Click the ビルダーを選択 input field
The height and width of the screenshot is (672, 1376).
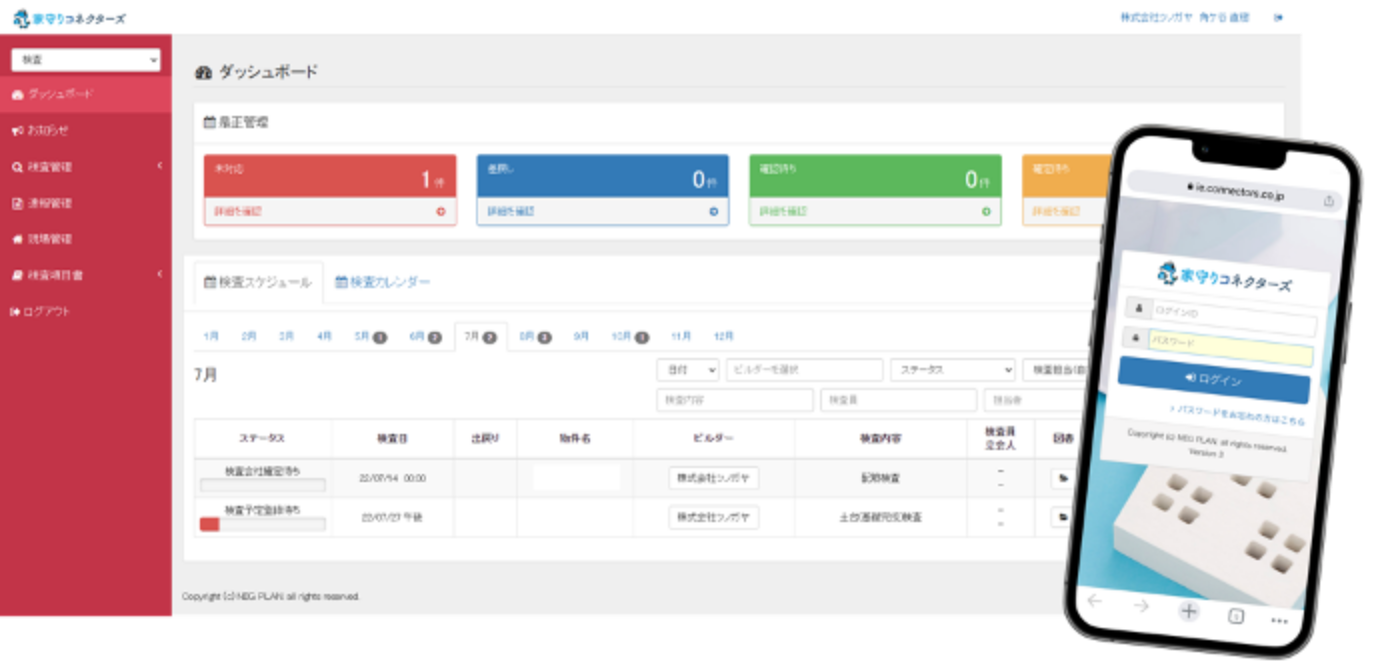(804, 370)
